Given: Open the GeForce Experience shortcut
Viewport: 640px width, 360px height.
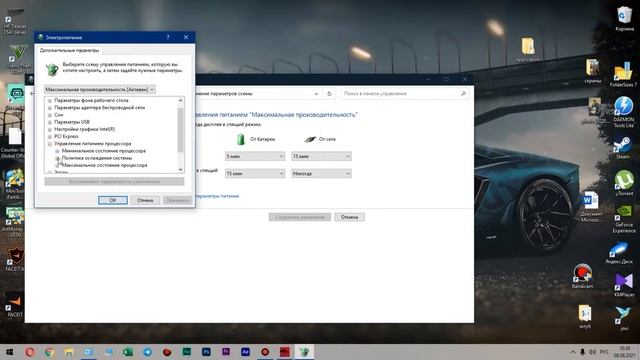Looking at the screenshot, I should [624, 219].
